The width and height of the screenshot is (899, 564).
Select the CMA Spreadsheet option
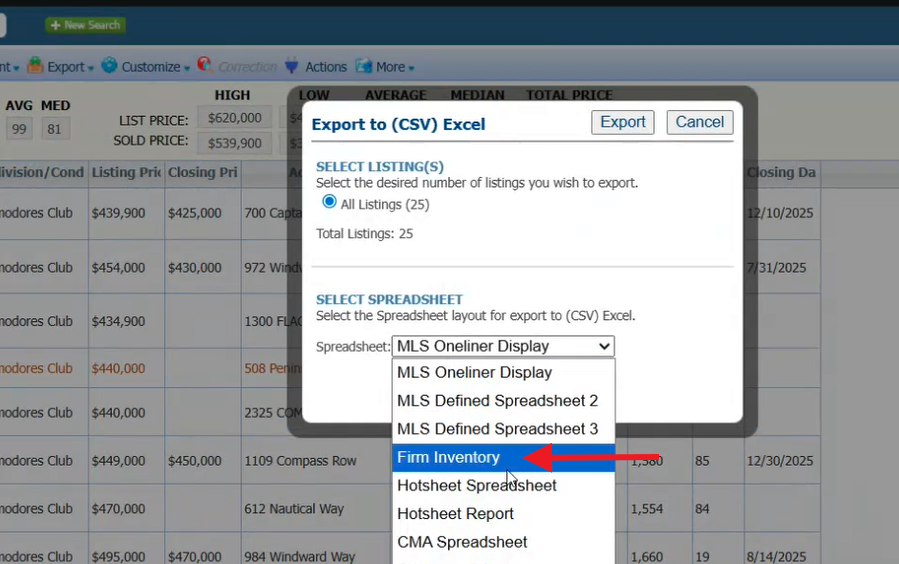coord(462,542)
